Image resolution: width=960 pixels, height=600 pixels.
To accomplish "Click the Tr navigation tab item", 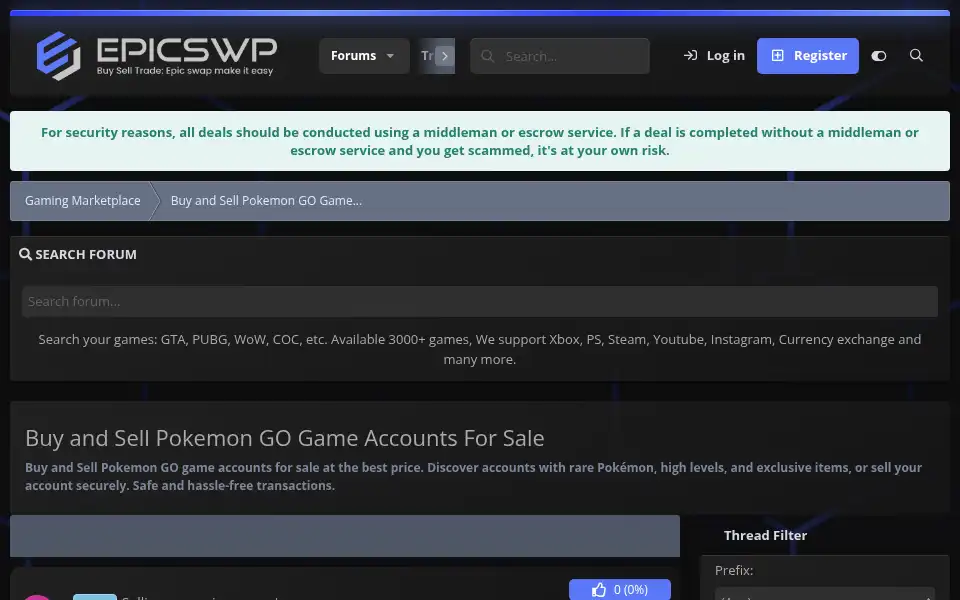I will pyautogui.click(x=427, y=56).
